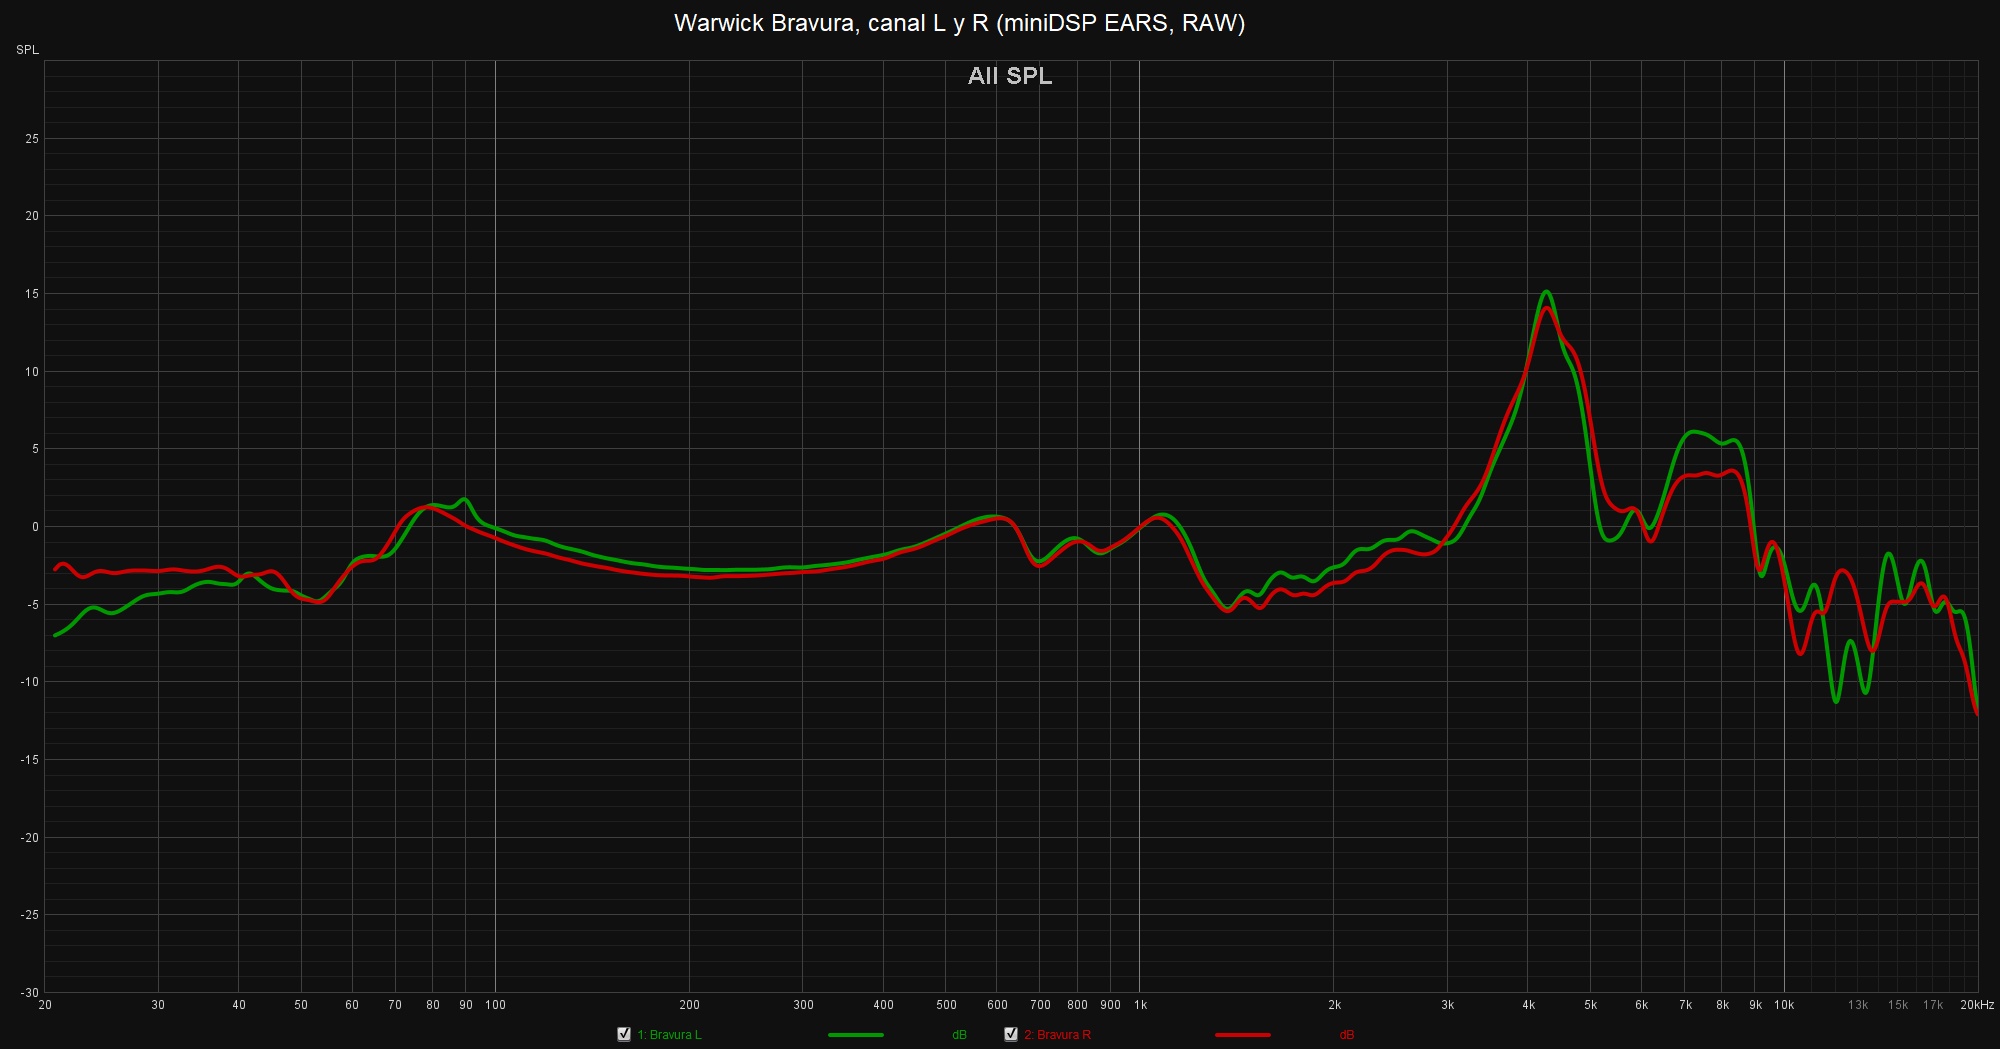Click the red dB readout in legend
Screen dimensions: 2000x1049
[1346, 1035]
